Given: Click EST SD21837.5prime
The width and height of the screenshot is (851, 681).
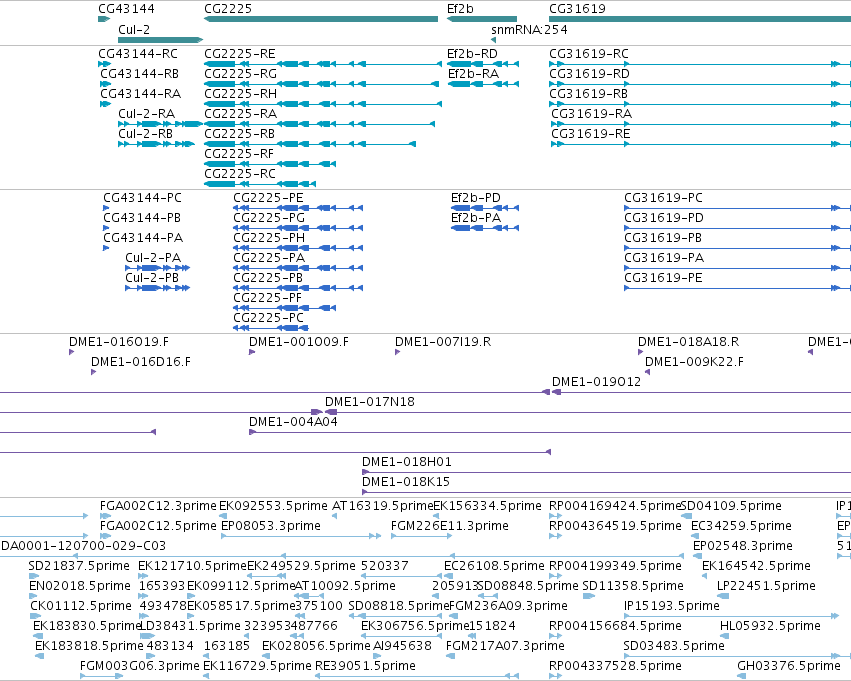Looking at the screenshot, I should point(79,567).
